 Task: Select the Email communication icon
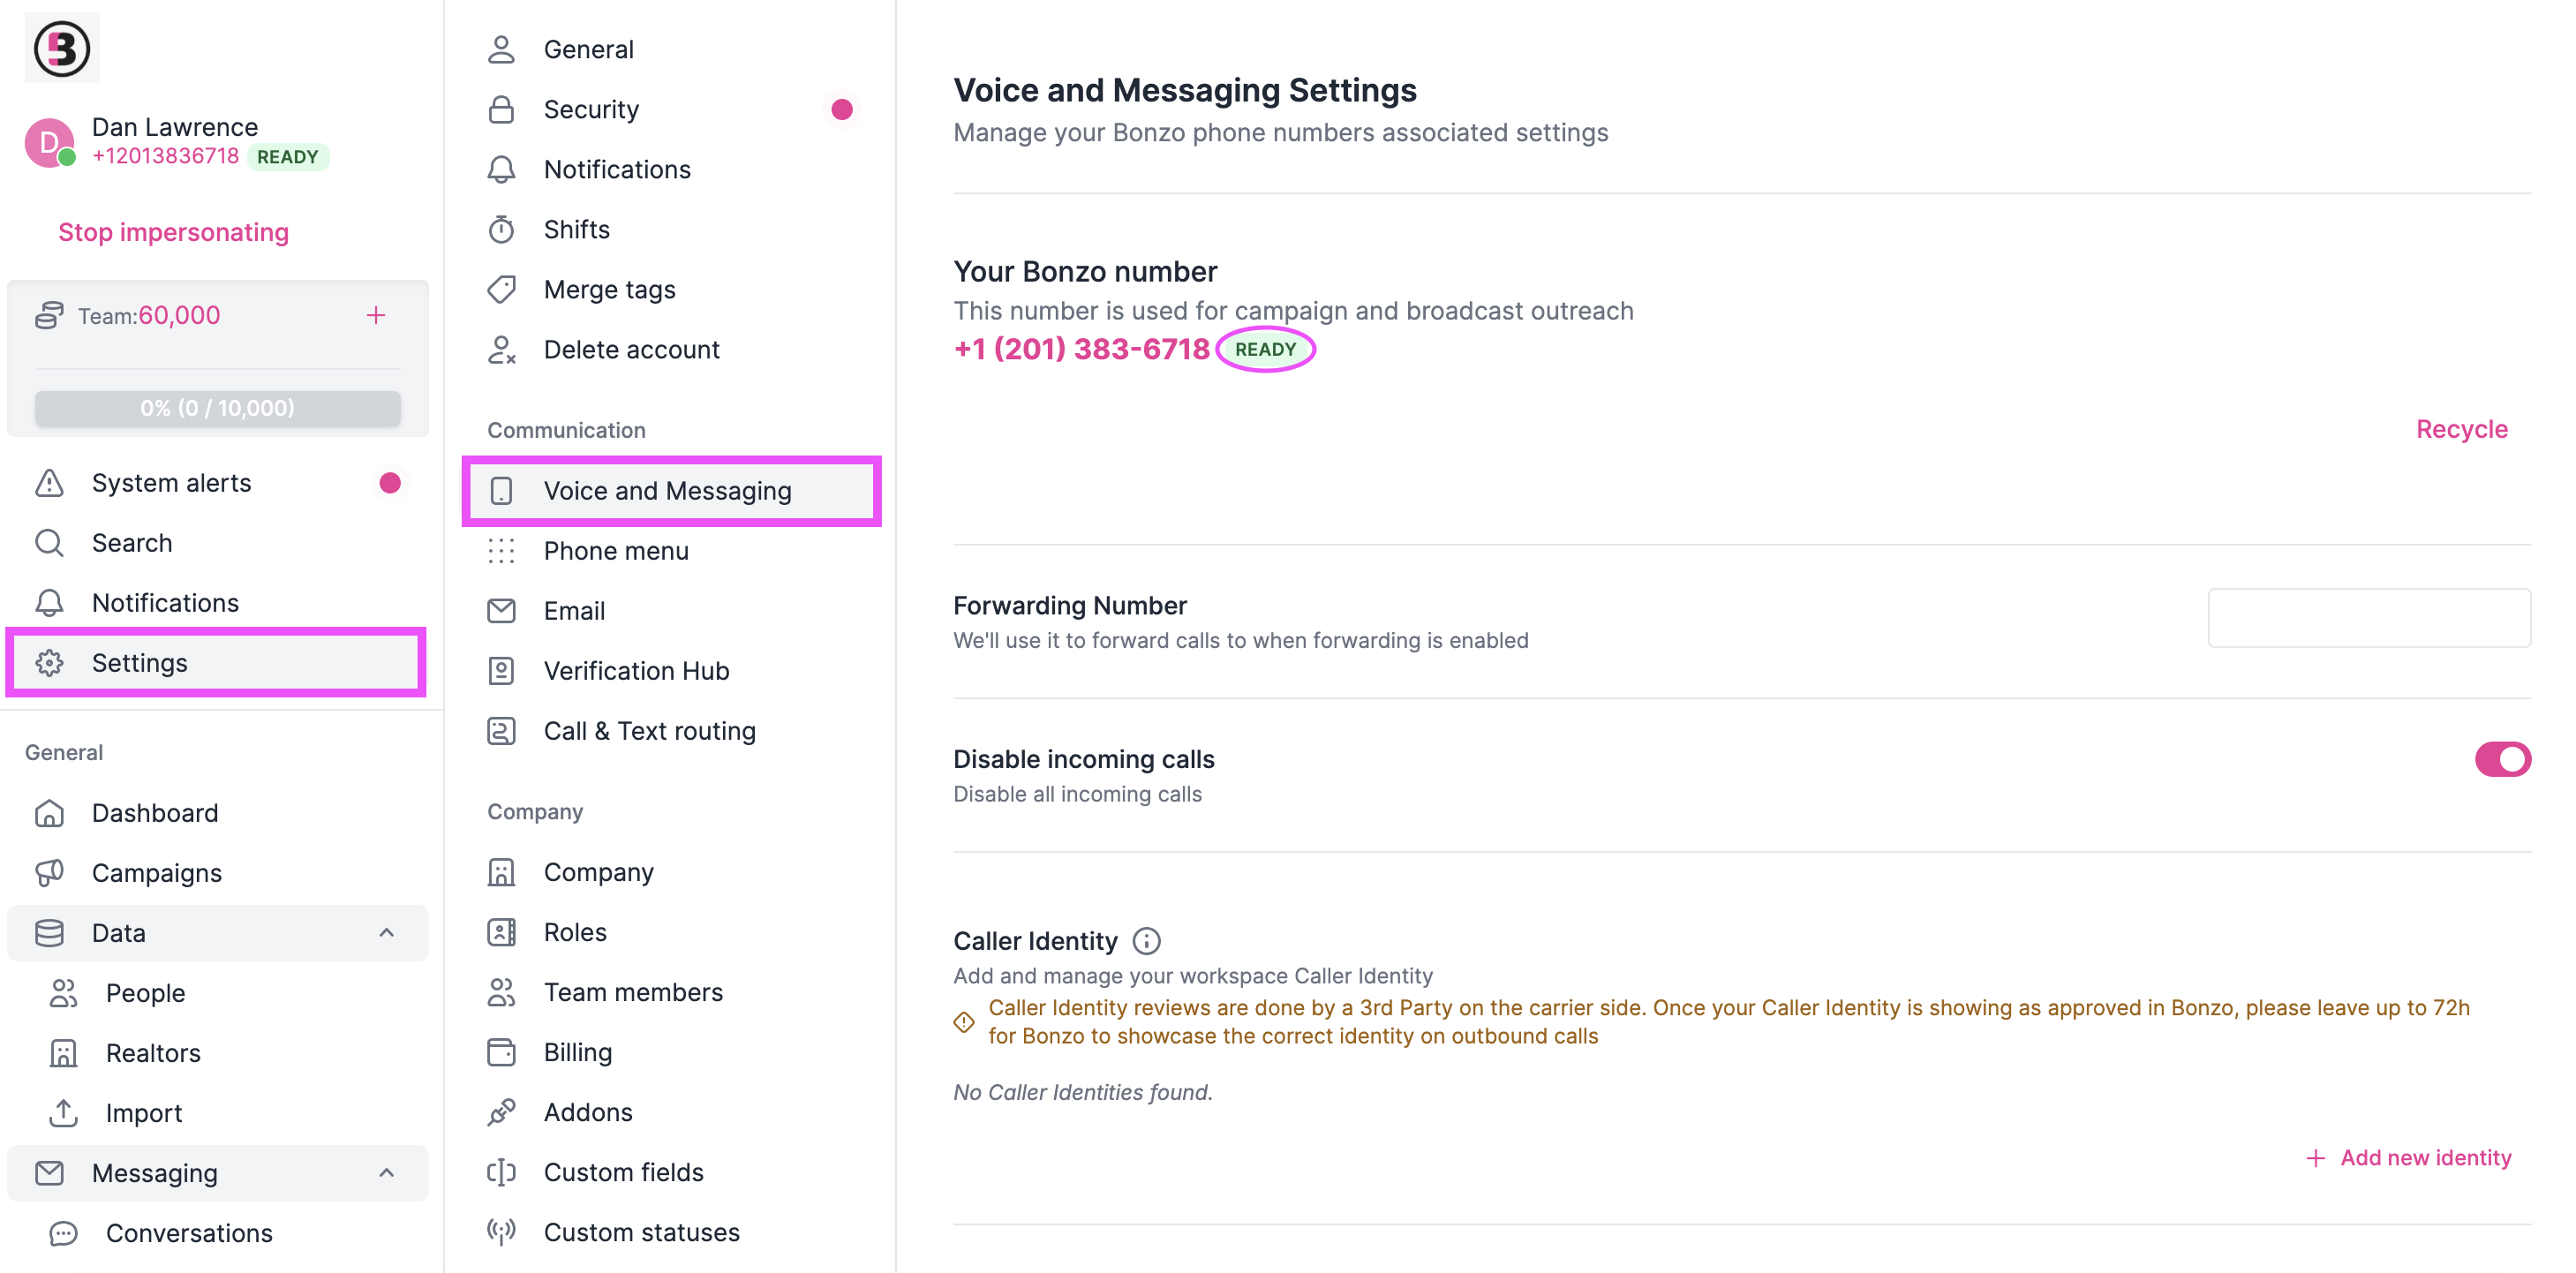(x=502, y=610)
